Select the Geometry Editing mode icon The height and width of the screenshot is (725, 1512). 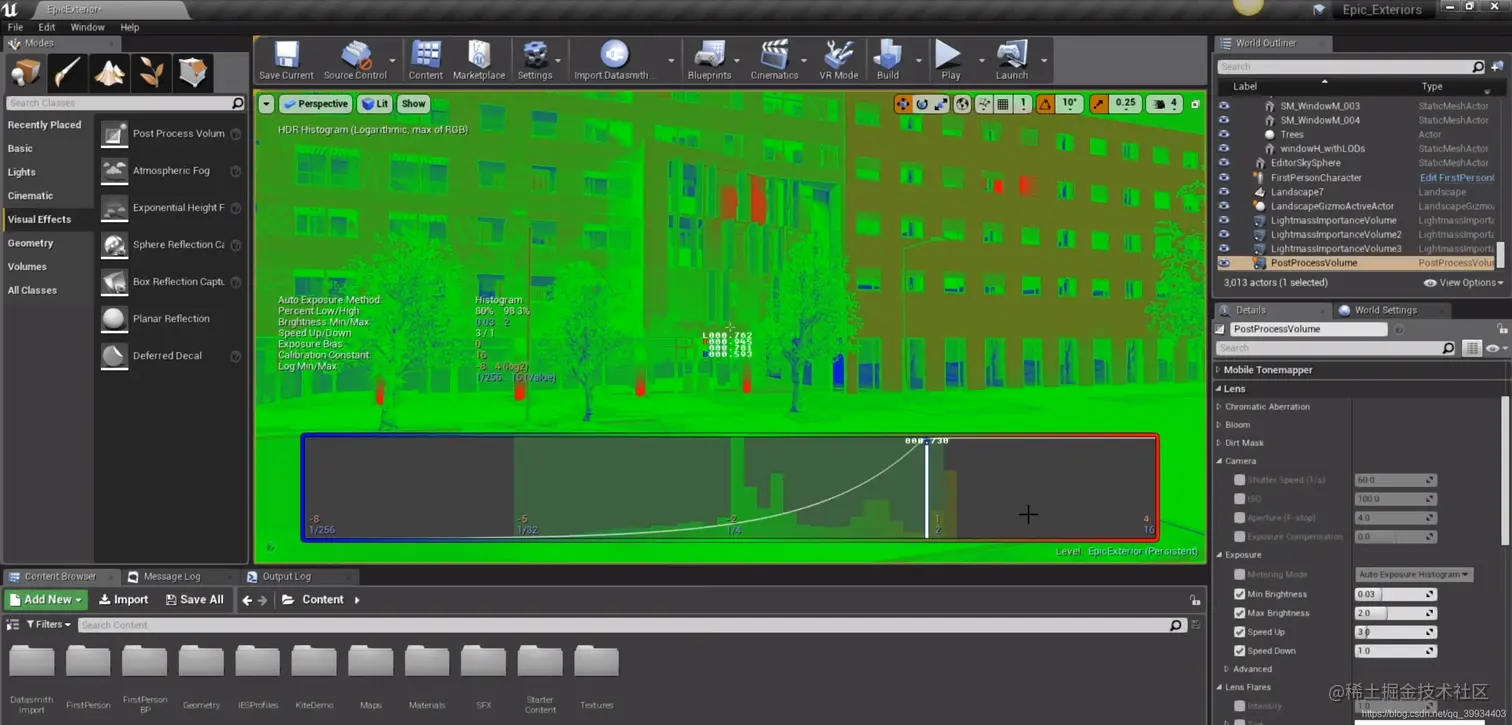coord(193,72)
